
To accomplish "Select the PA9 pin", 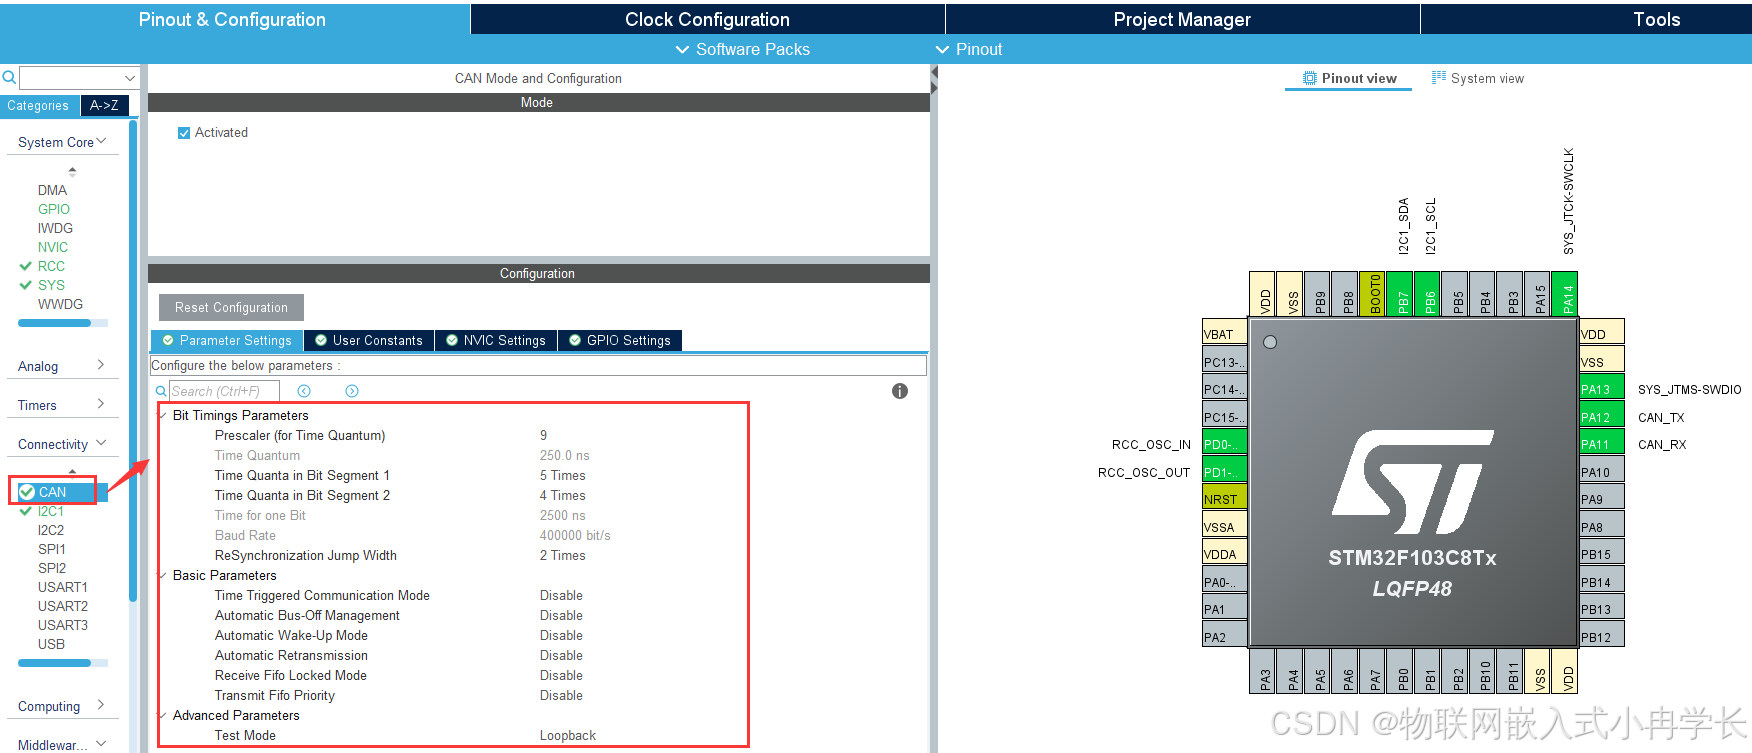I will 1601,499.
